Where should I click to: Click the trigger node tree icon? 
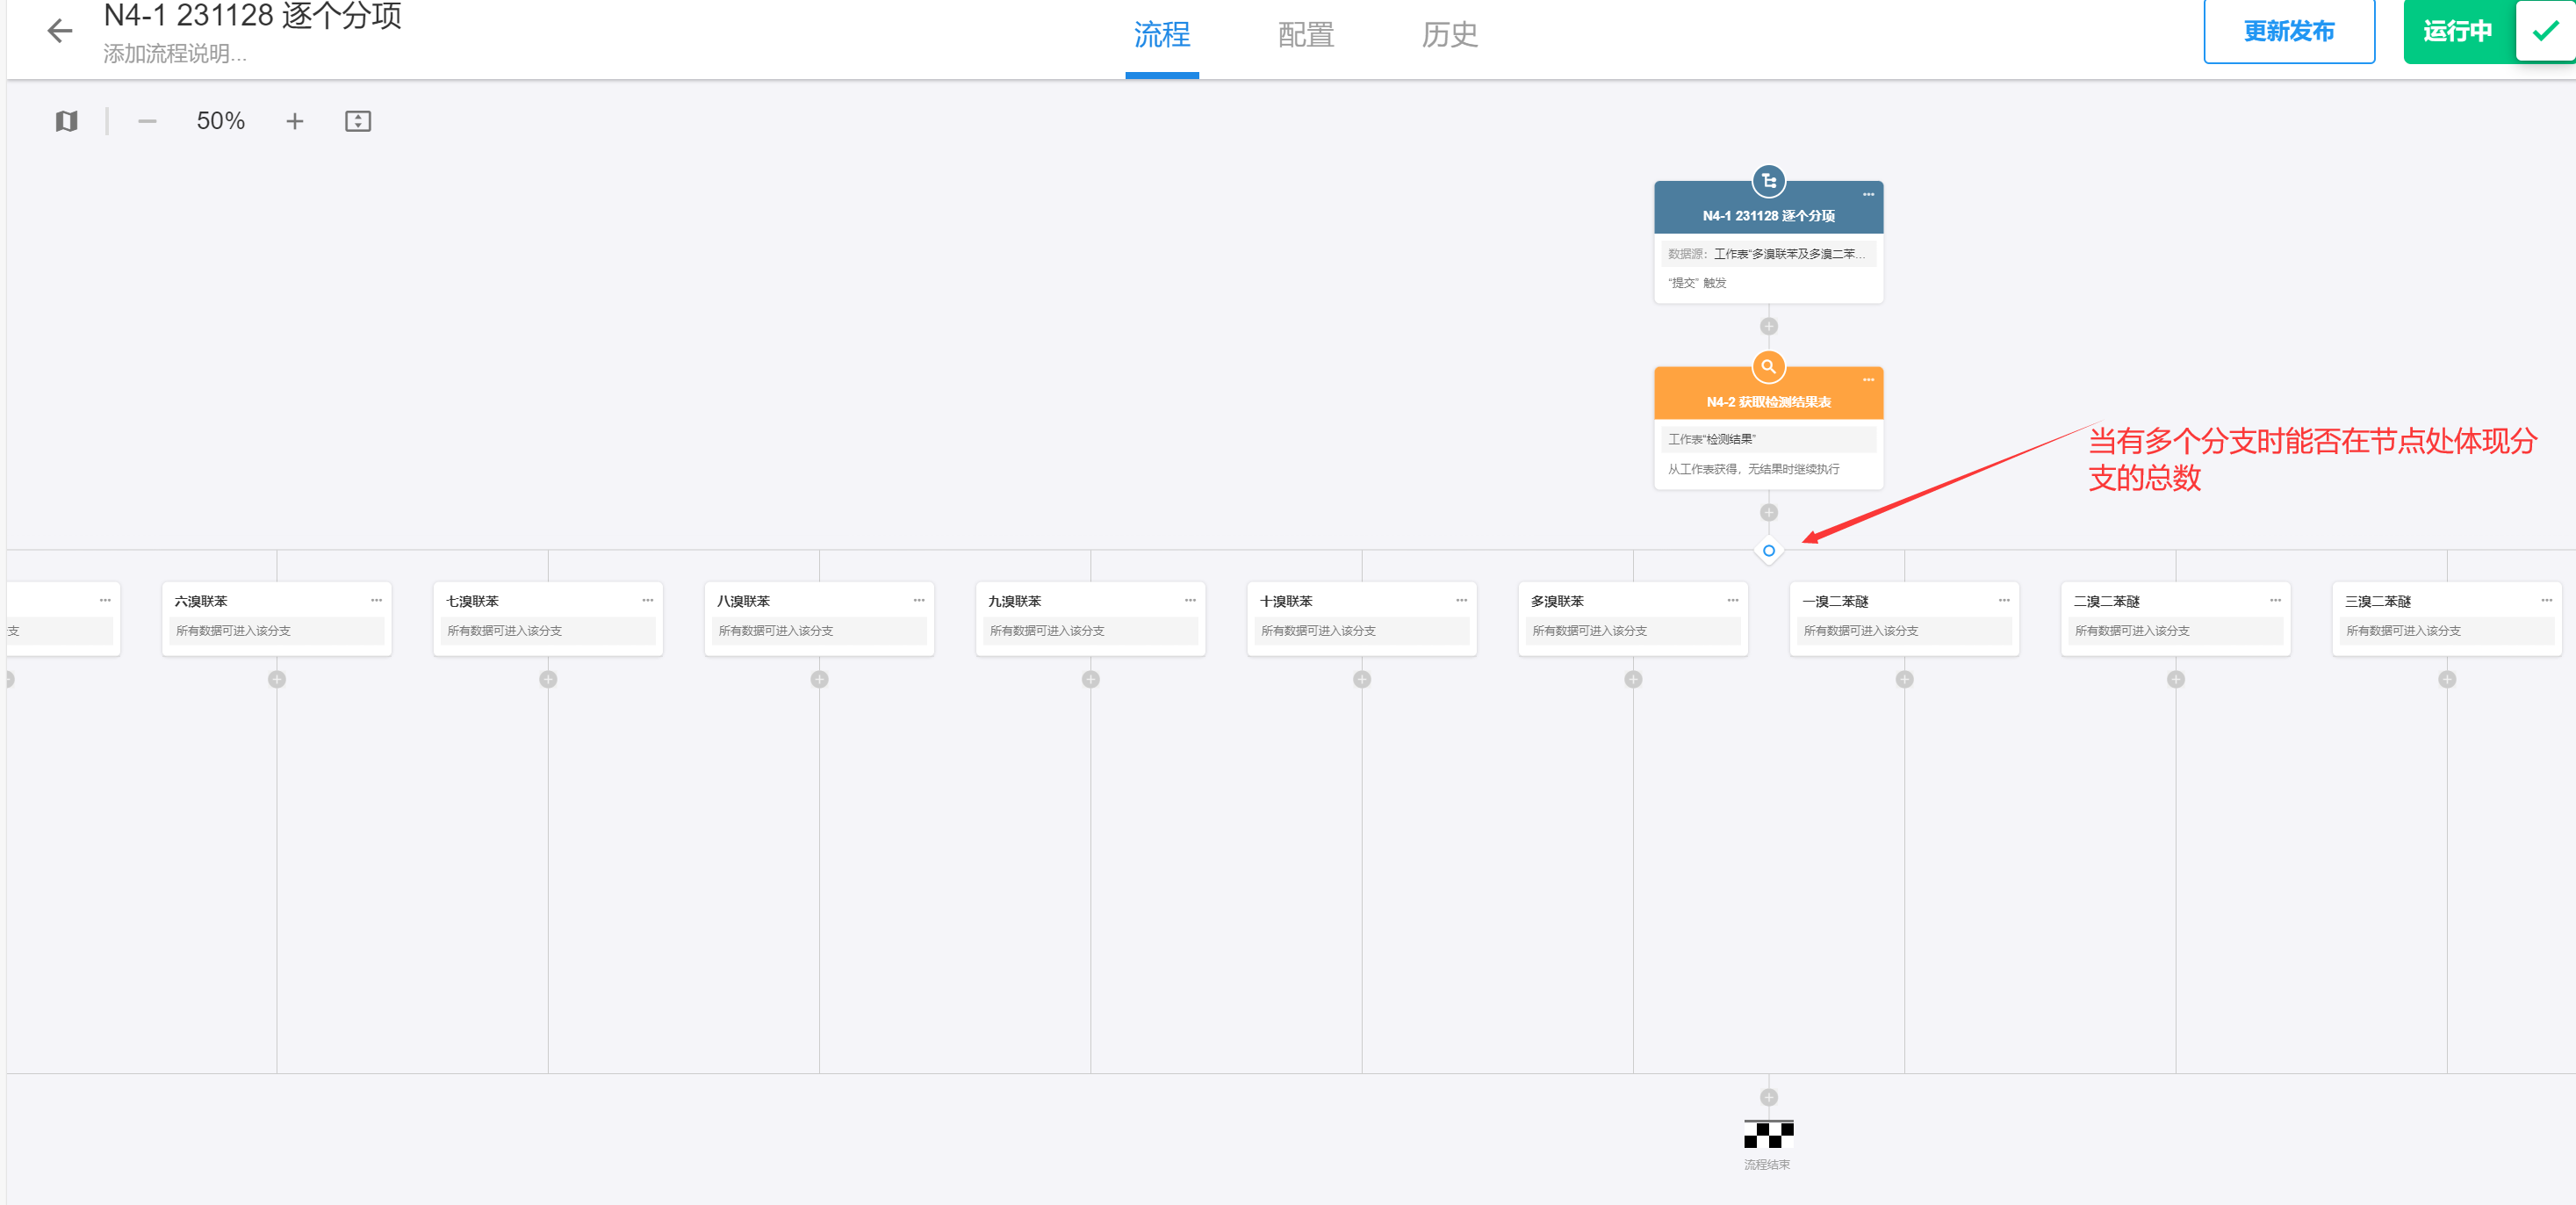tap(1768, 181)
